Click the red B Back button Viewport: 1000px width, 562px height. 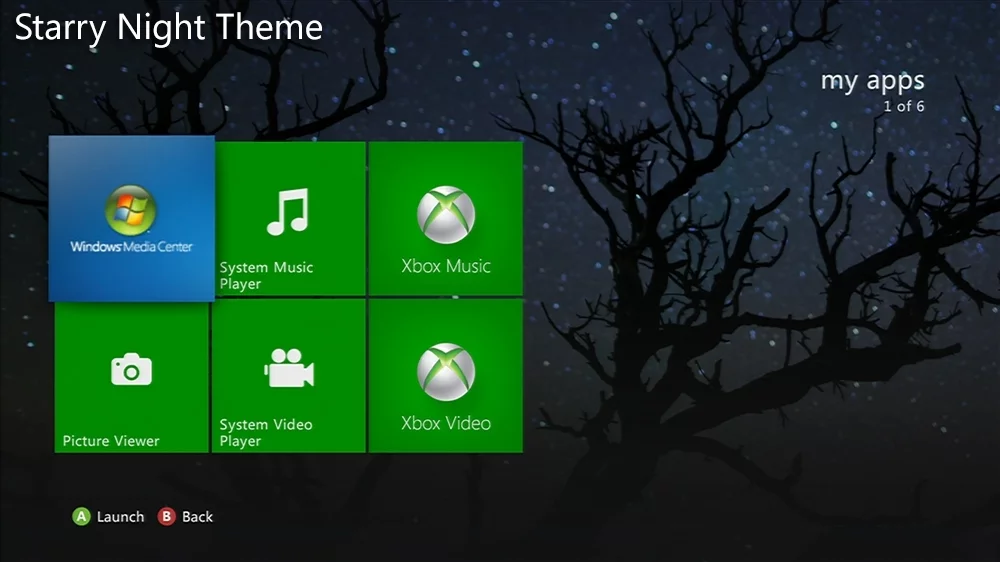(x=186, y=517)
